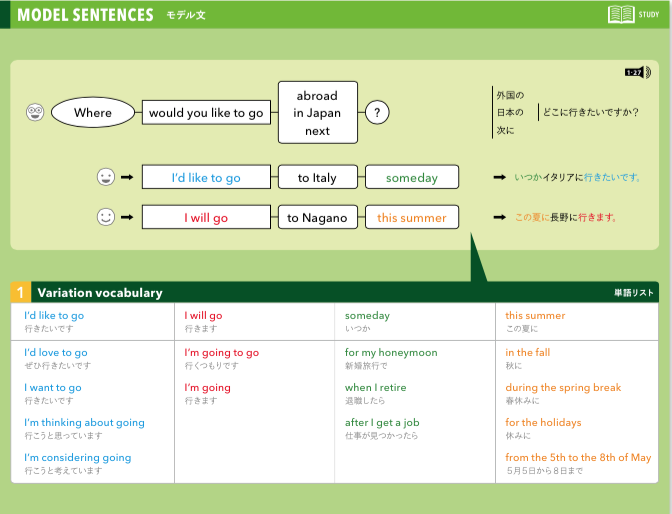Viewport: 672px width, 514px height.
Task: Click the yellow number 1 section badge
Action: coord(20,292)
